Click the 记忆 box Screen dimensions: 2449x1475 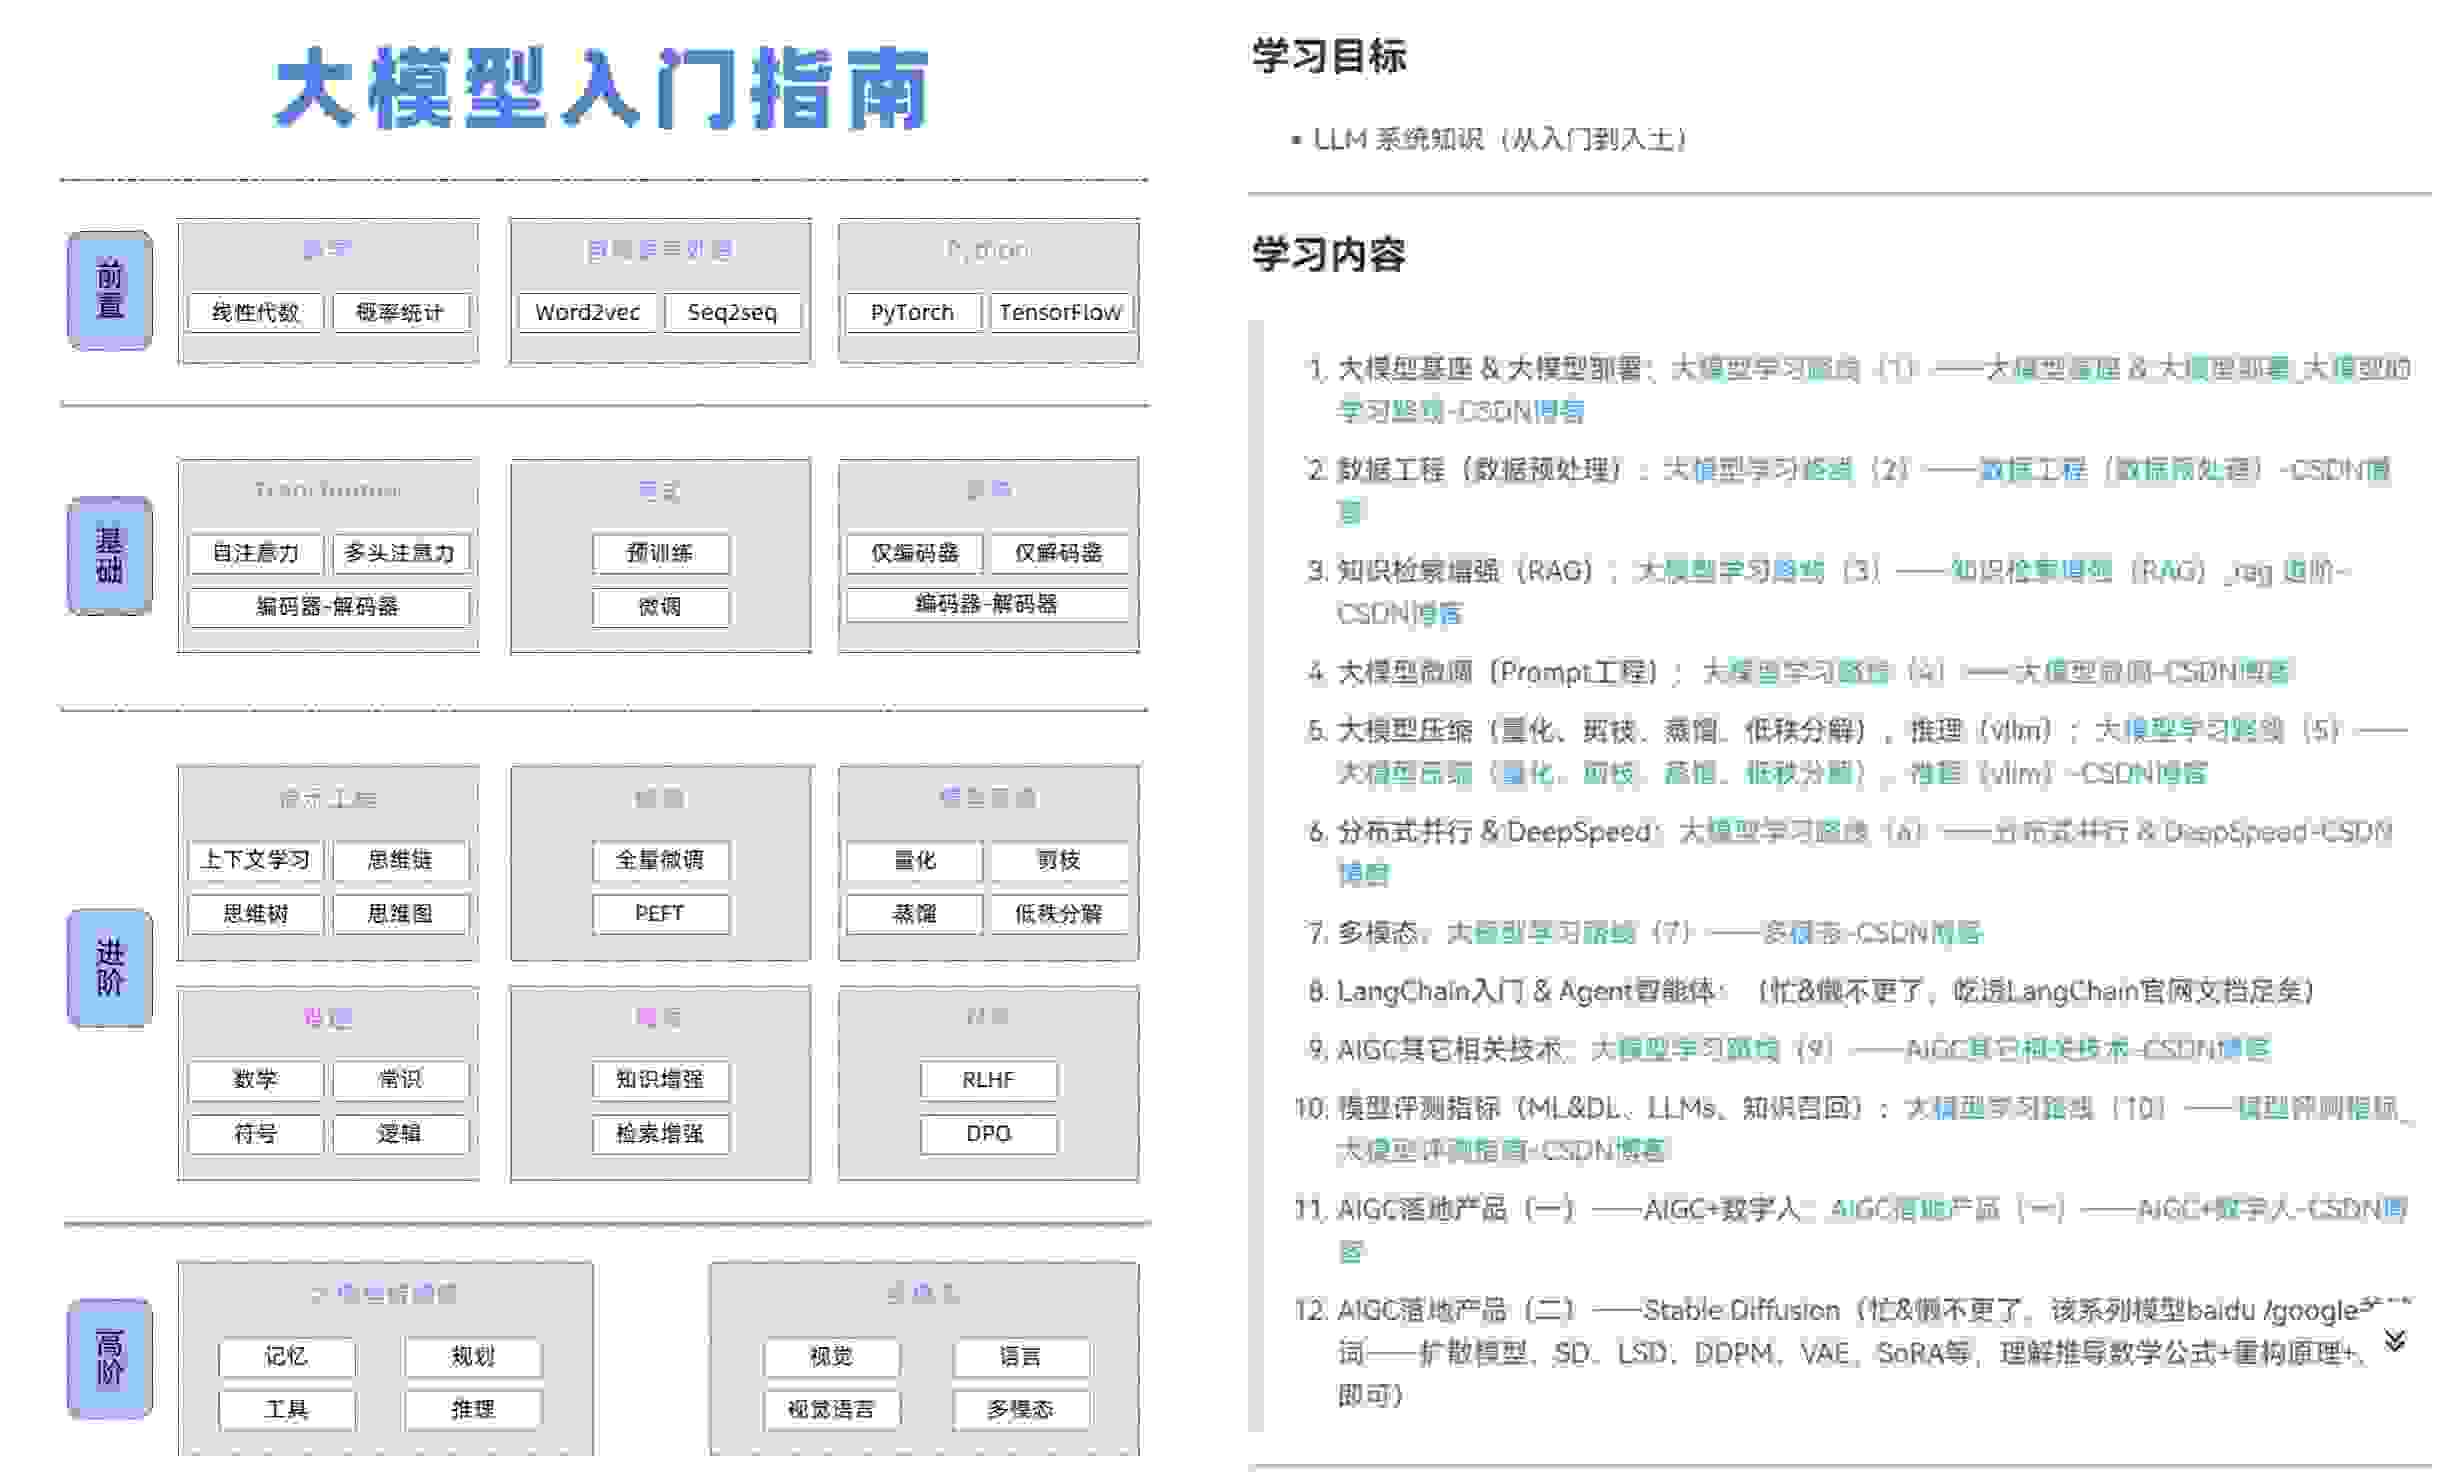(x=287, y=1357)
